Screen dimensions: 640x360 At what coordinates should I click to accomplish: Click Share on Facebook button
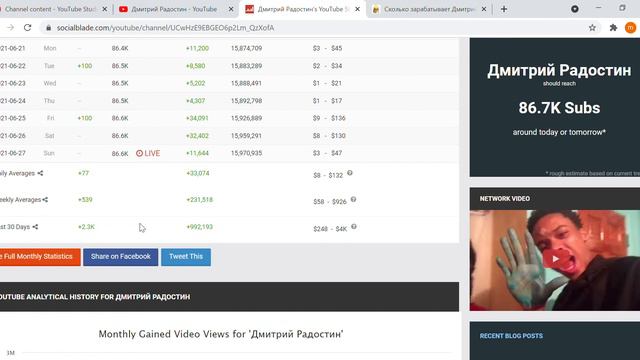[x=120, y=257]
